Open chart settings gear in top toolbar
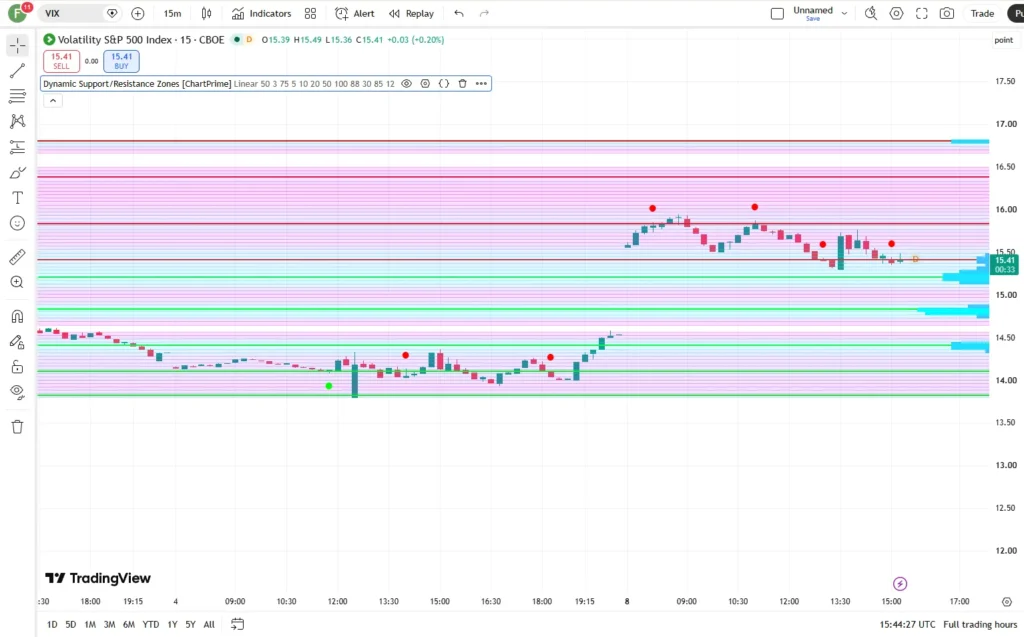 897,13
